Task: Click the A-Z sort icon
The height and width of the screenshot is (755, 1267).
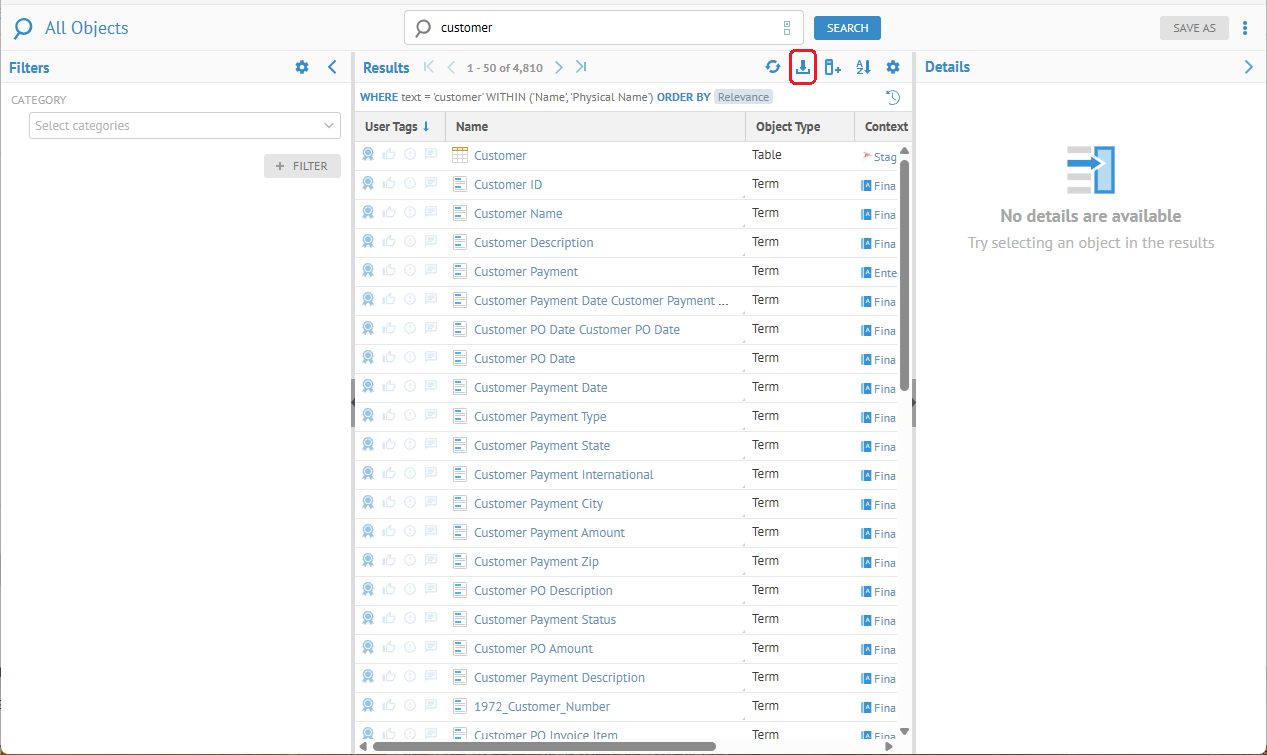Action: coord(863,67)
